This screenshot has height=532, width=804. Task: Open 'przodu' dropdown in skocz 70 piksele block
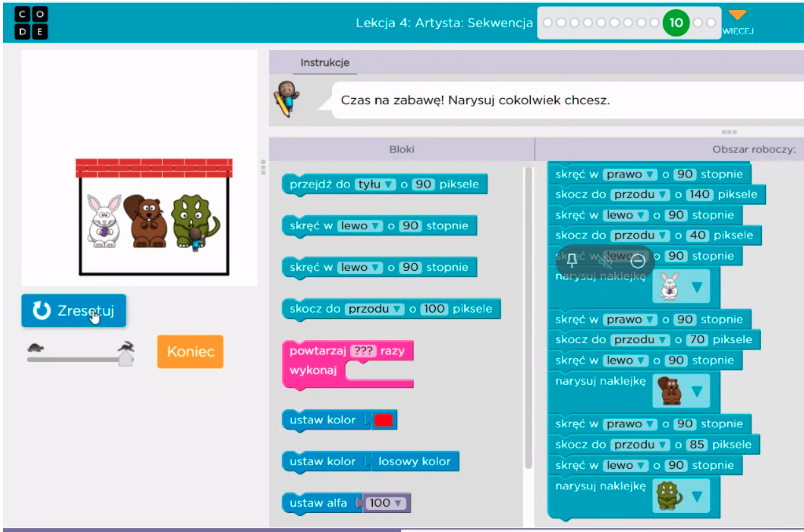pos(640,340)
